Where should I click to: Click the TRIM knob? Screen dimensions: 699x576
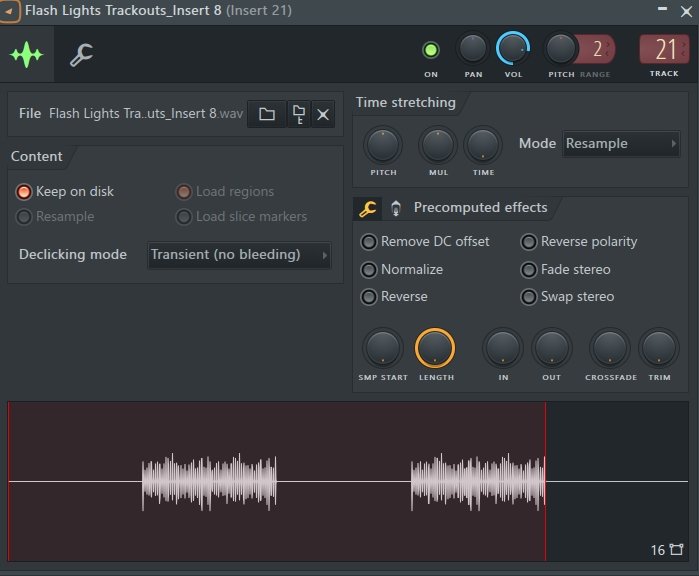coord(659,348)
